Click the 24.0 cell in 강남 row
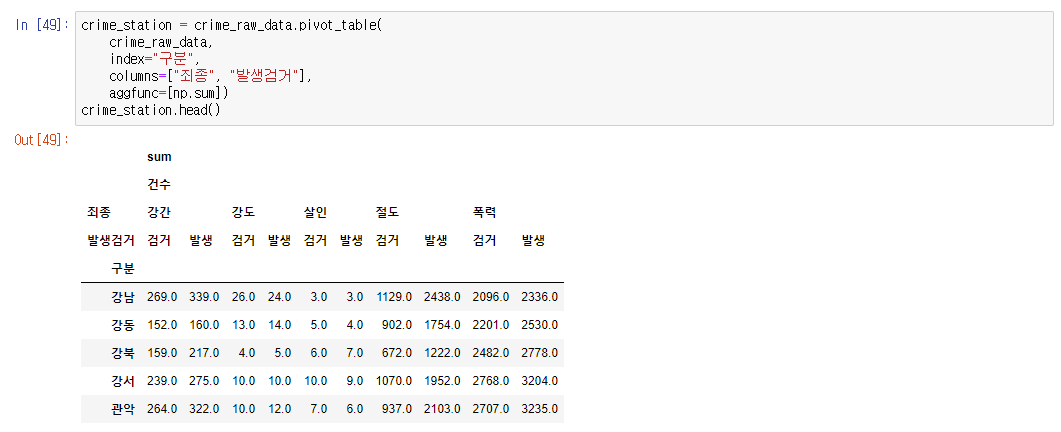The width and height of the screenshot is (1061, 432). click(x=279, y=297)
